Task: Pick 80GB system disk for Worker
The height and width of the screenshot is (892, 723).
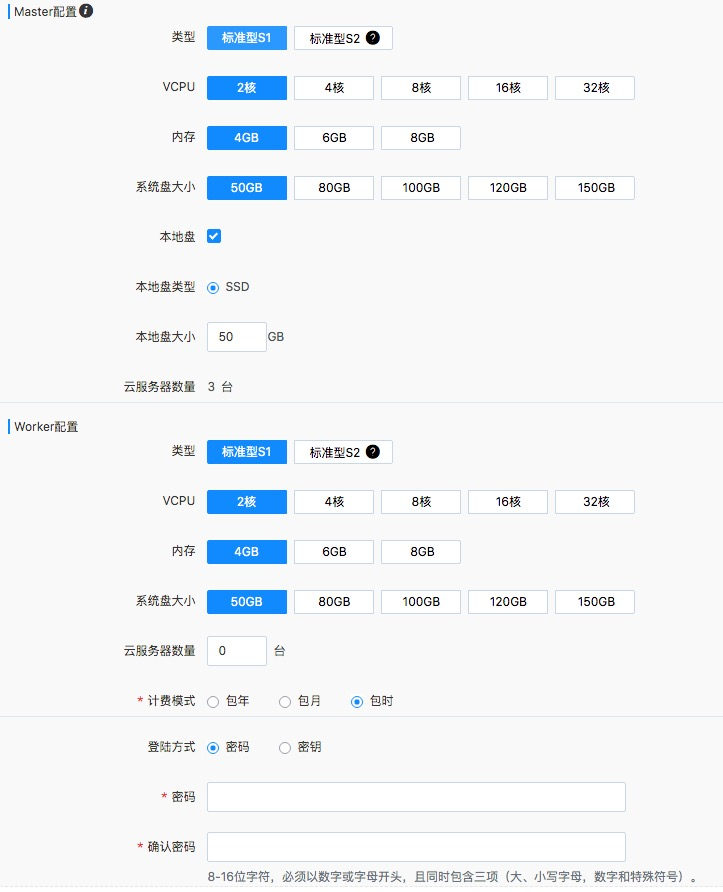Action: pos(334,602)
